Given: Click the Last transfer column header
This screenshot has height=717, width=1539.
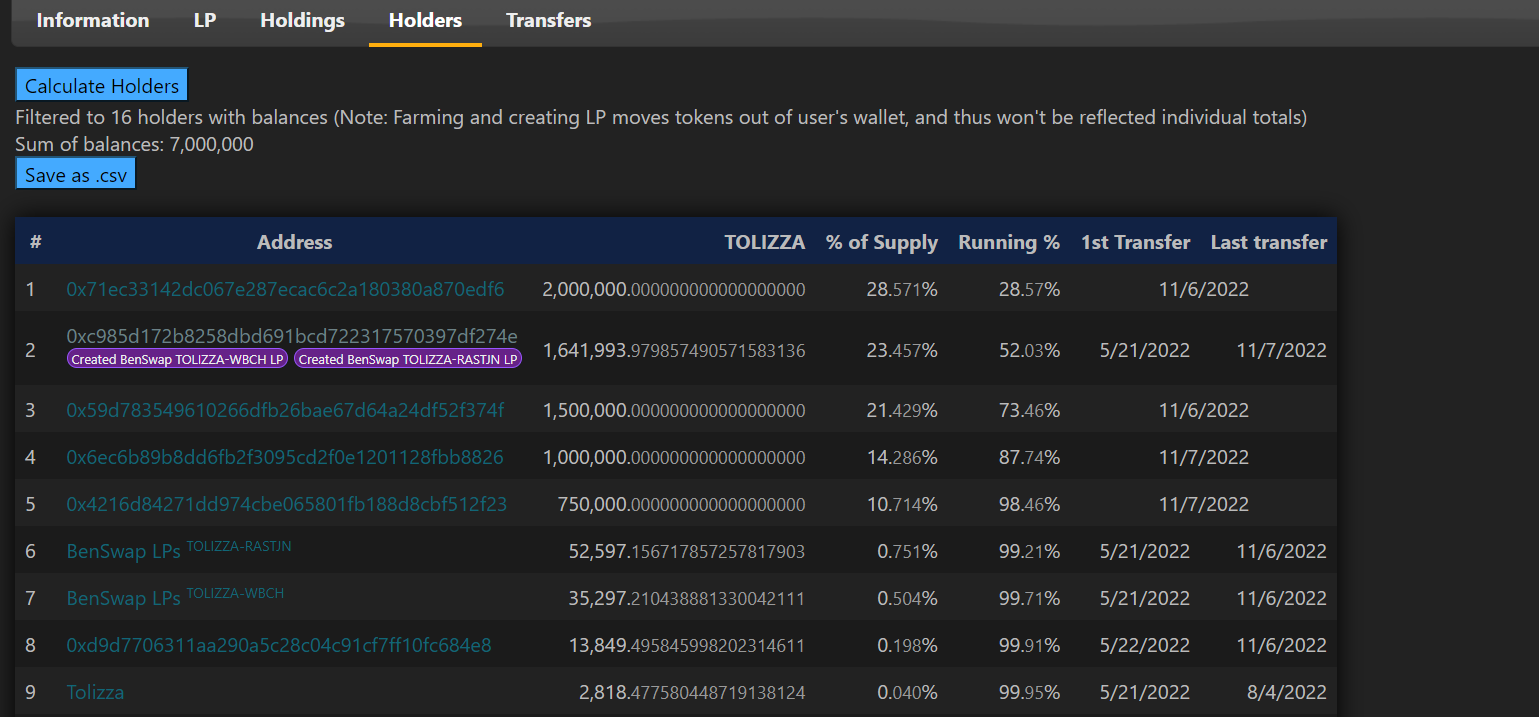Looking at the screenshot, I should click(x=1269, y=242).
